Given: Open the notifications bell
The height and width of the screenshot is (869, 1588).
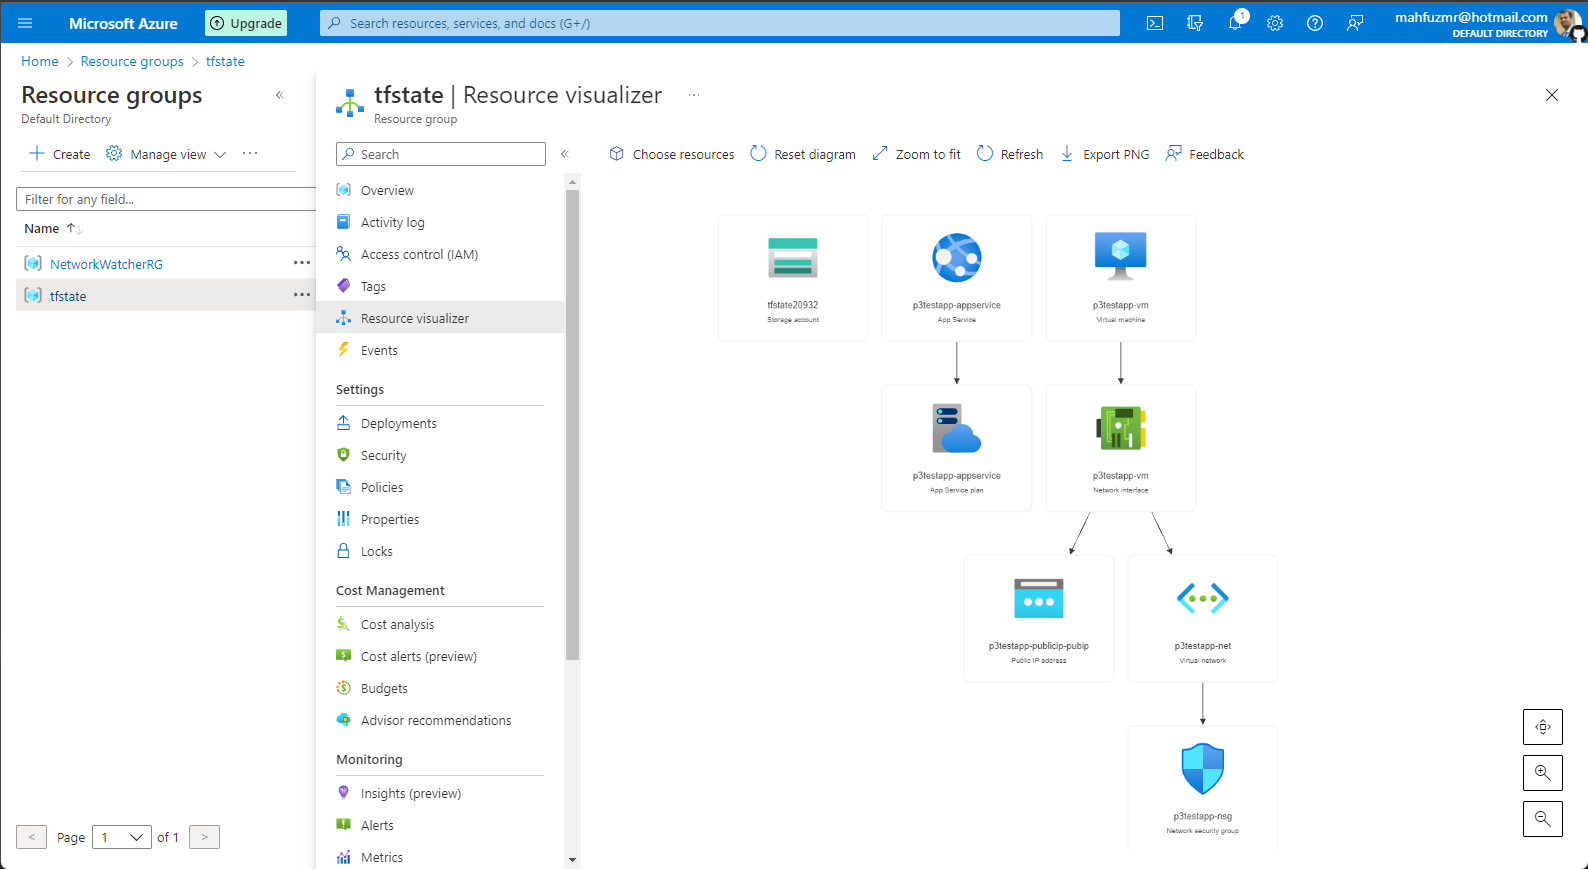Looking at the screenshot, I should [1235, 23].
